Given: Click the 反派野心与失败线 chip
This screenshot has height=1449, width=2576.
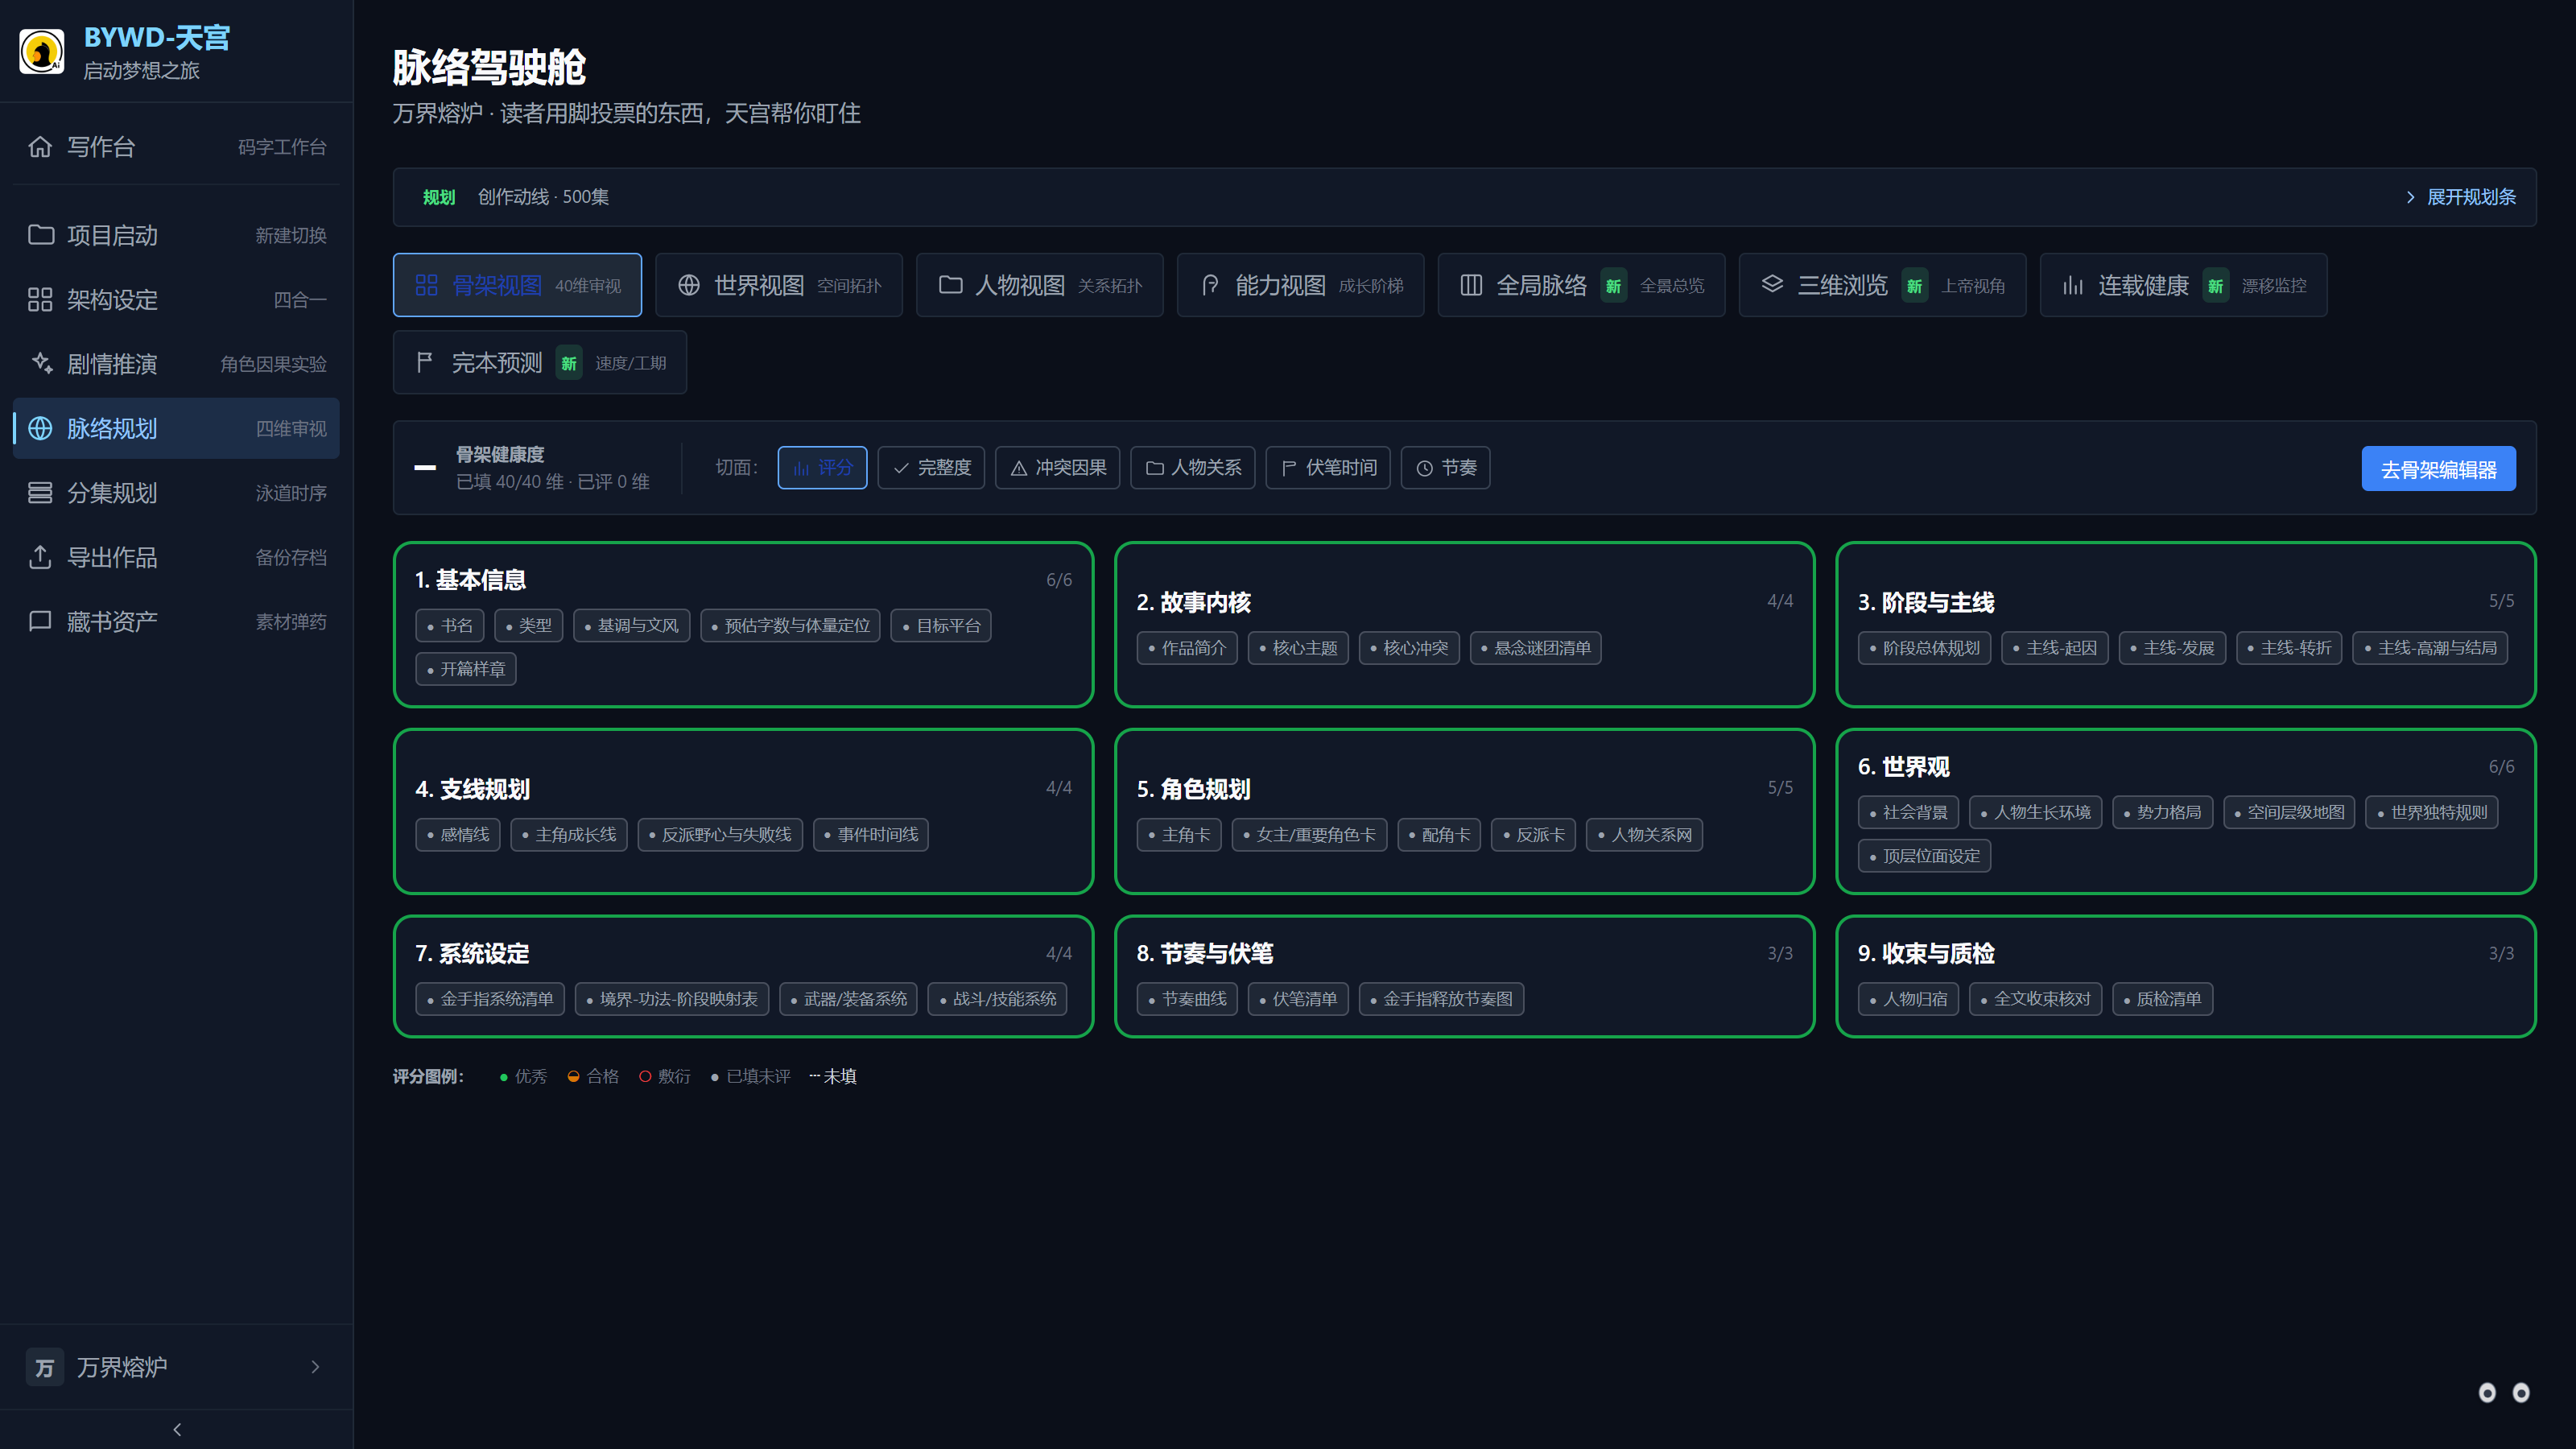Looking at the screenshot, I should pos(720,835).
